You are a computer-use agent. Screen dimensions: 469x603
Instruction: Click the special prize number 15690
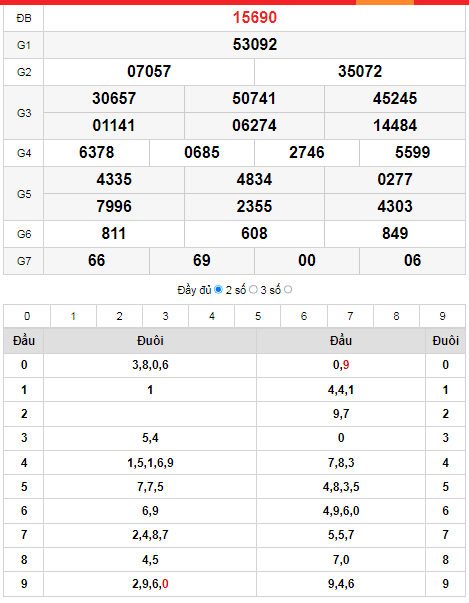[x=254, y=18]
